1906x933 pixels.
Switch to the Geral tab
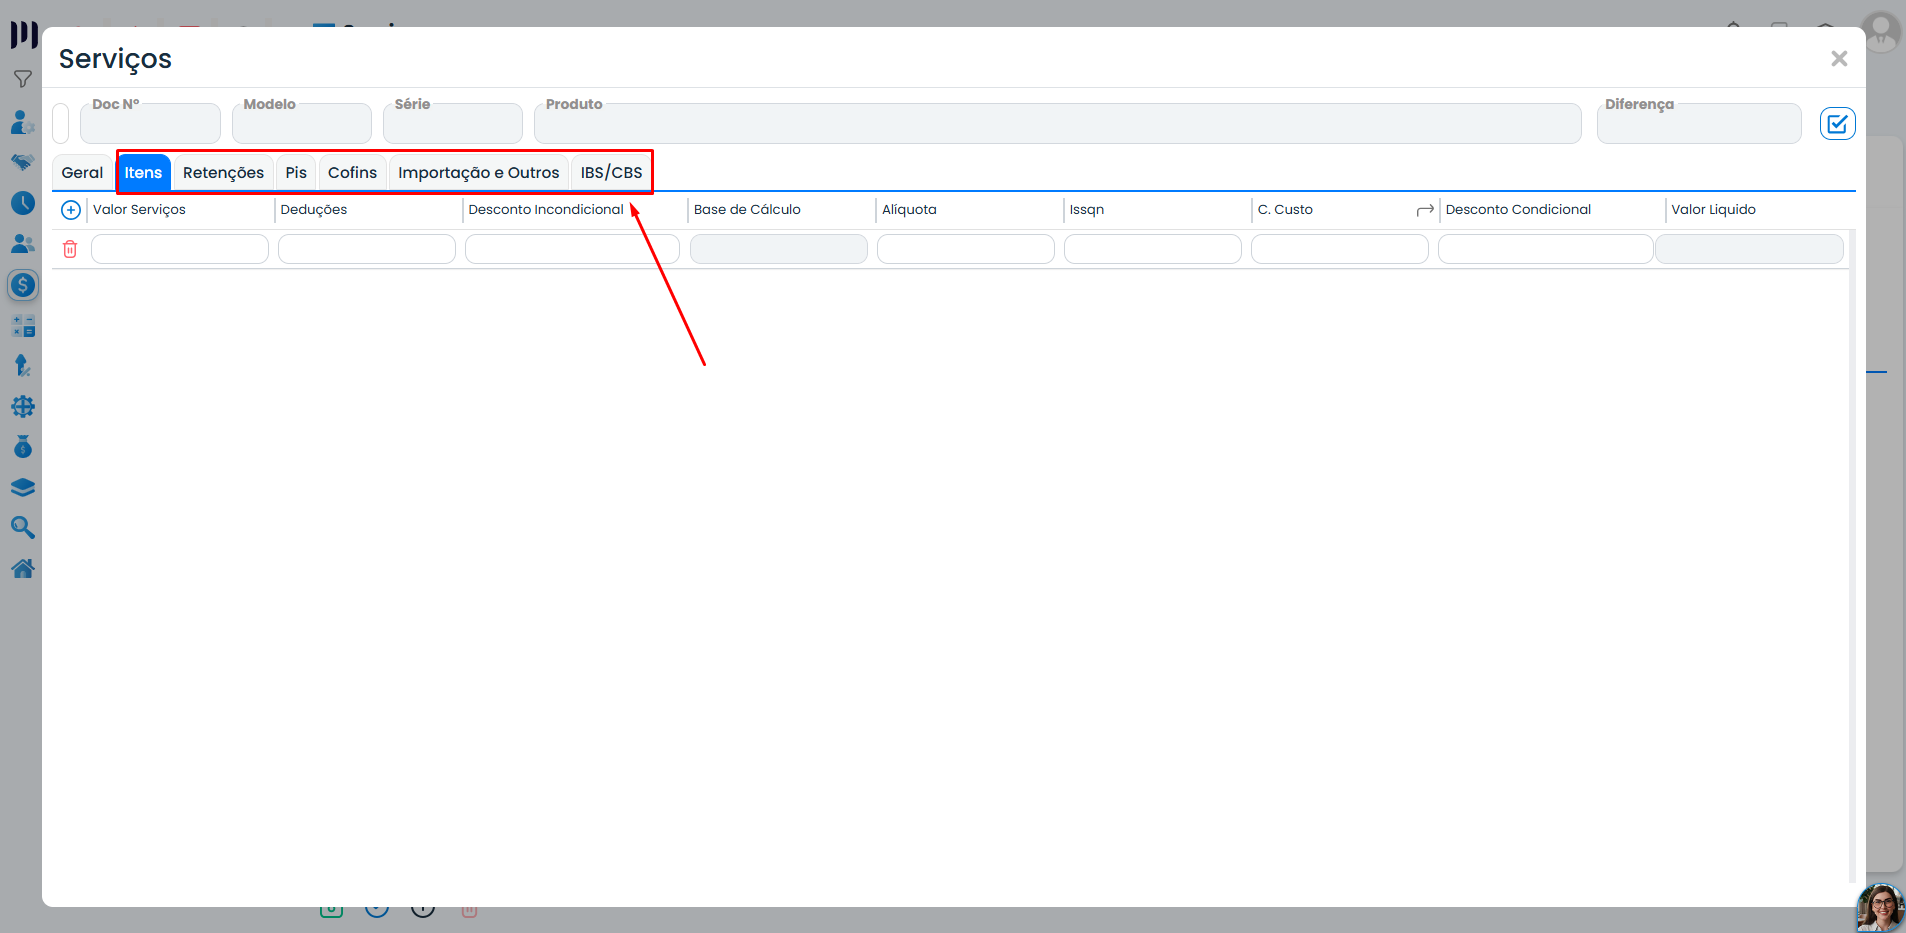(x=82, y=172)
